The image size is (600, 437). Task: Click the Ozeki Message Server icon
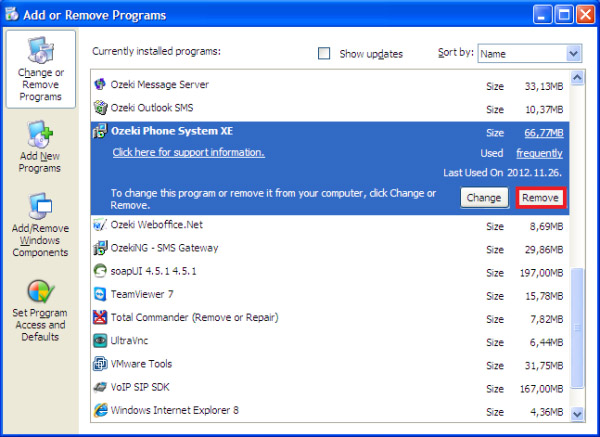100,85
